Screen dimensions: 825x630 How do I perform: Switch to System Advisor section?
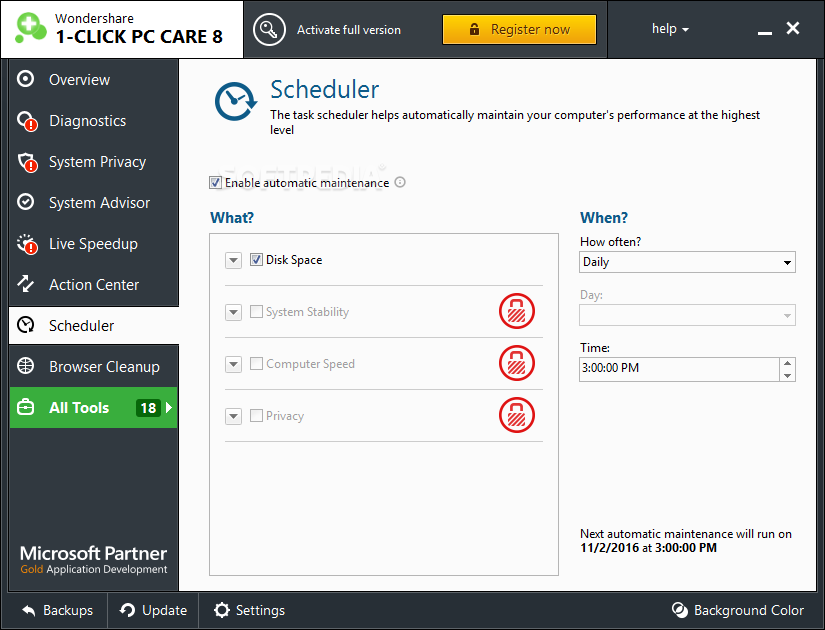[x=94, y=203]
